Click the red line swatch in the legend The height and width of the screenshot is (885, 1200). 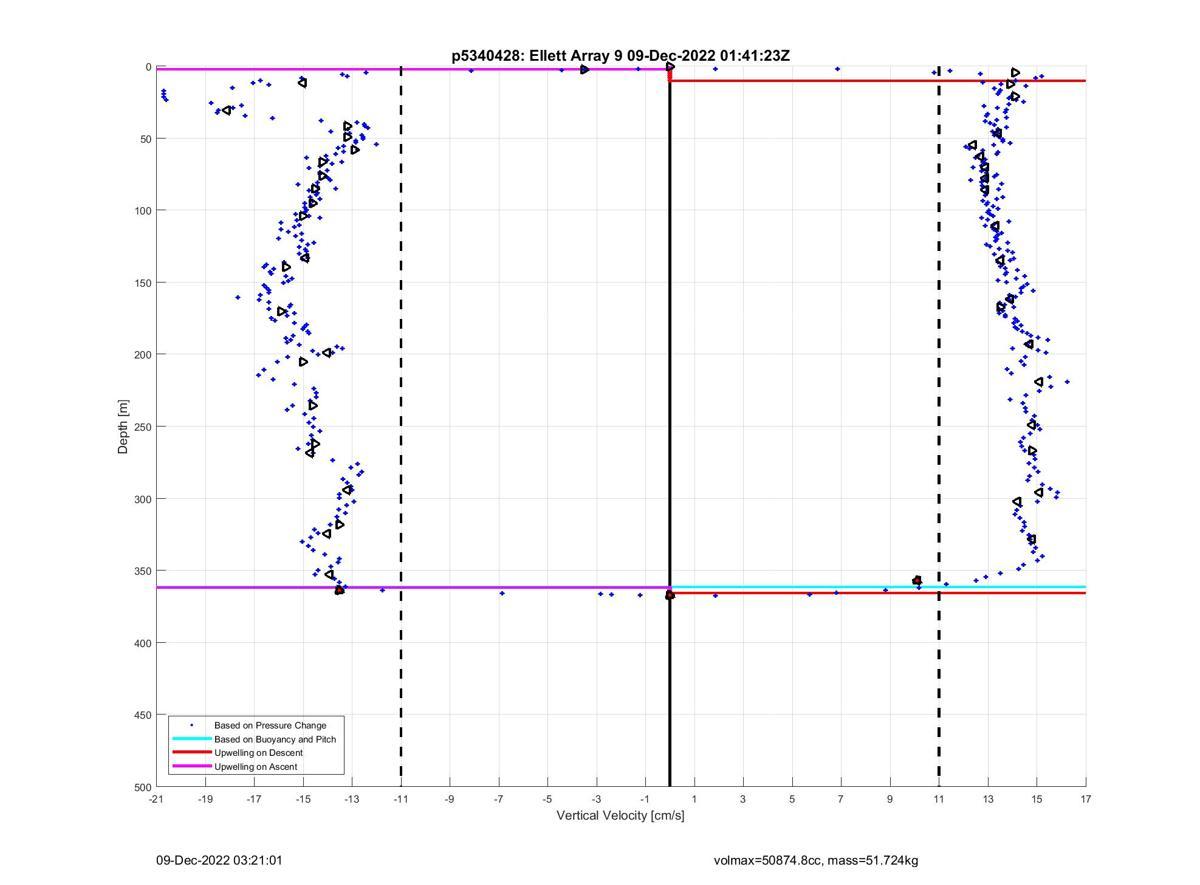coord(192,752)
